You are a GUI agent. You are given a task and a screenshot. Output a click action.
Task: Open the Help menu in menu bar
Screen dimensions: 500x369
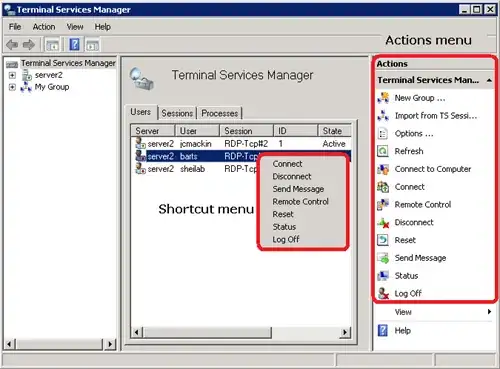102,27
